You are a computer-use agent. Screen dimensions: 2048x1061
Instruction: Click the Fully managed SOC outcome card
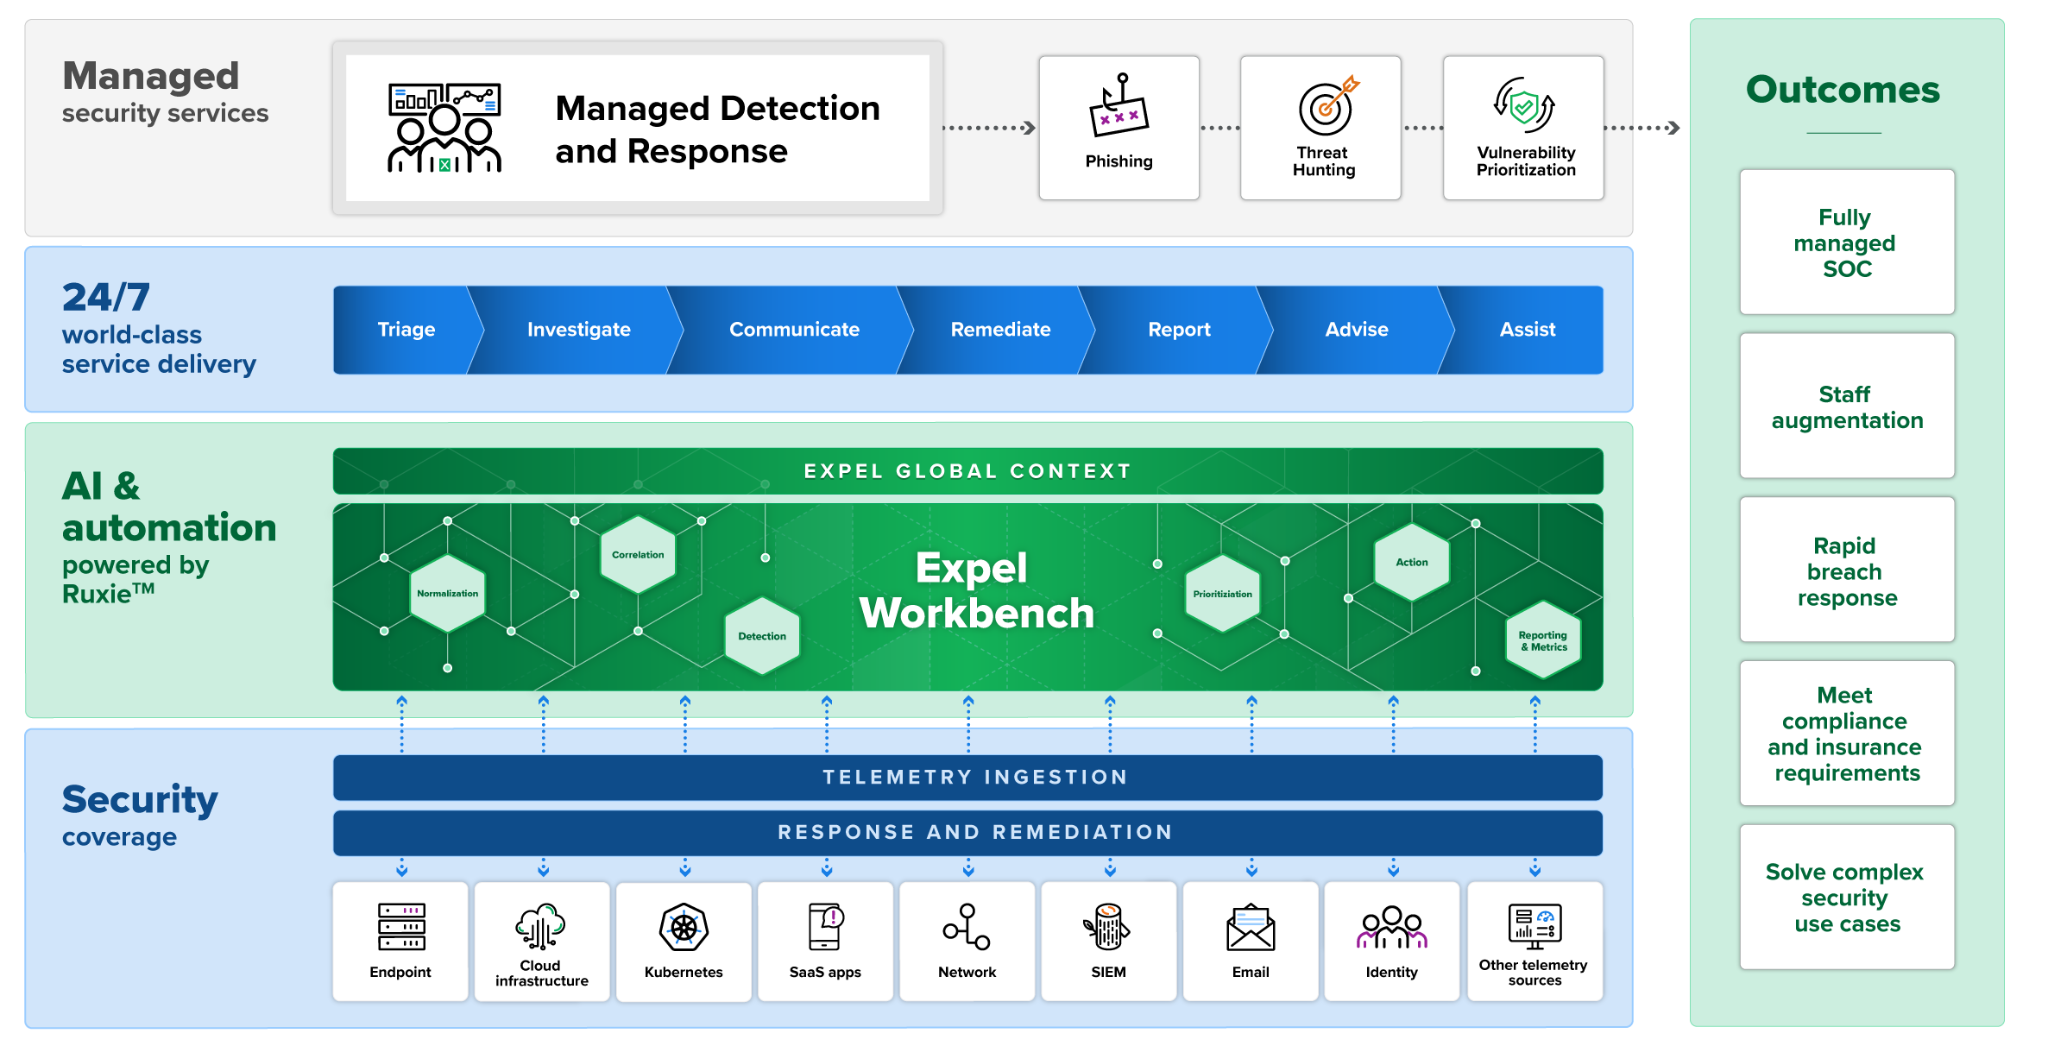[x=1846, y=243]
